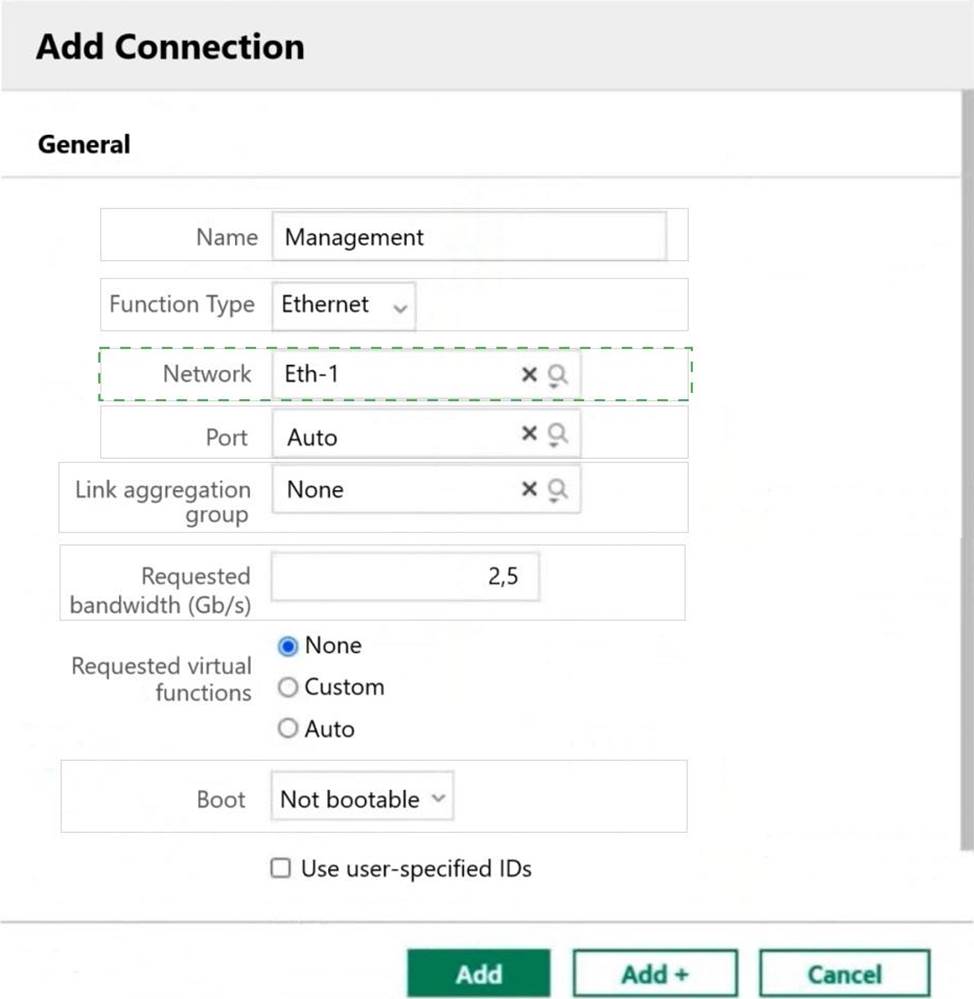974x999 pixels.
Task: Select None for requested virtual functions
Action: [288, 646]
